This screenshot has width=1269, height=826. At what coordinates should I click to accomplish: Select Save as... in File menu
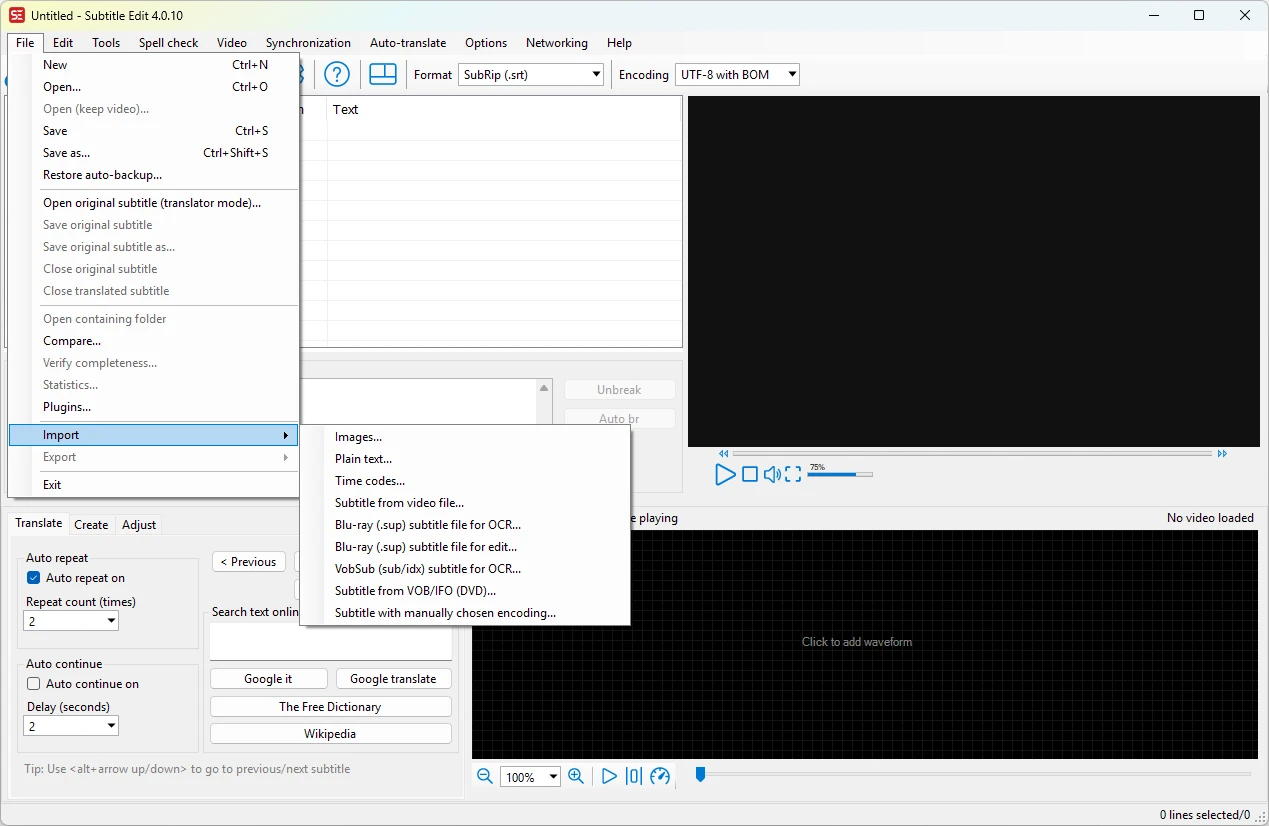tap(153, 153)
